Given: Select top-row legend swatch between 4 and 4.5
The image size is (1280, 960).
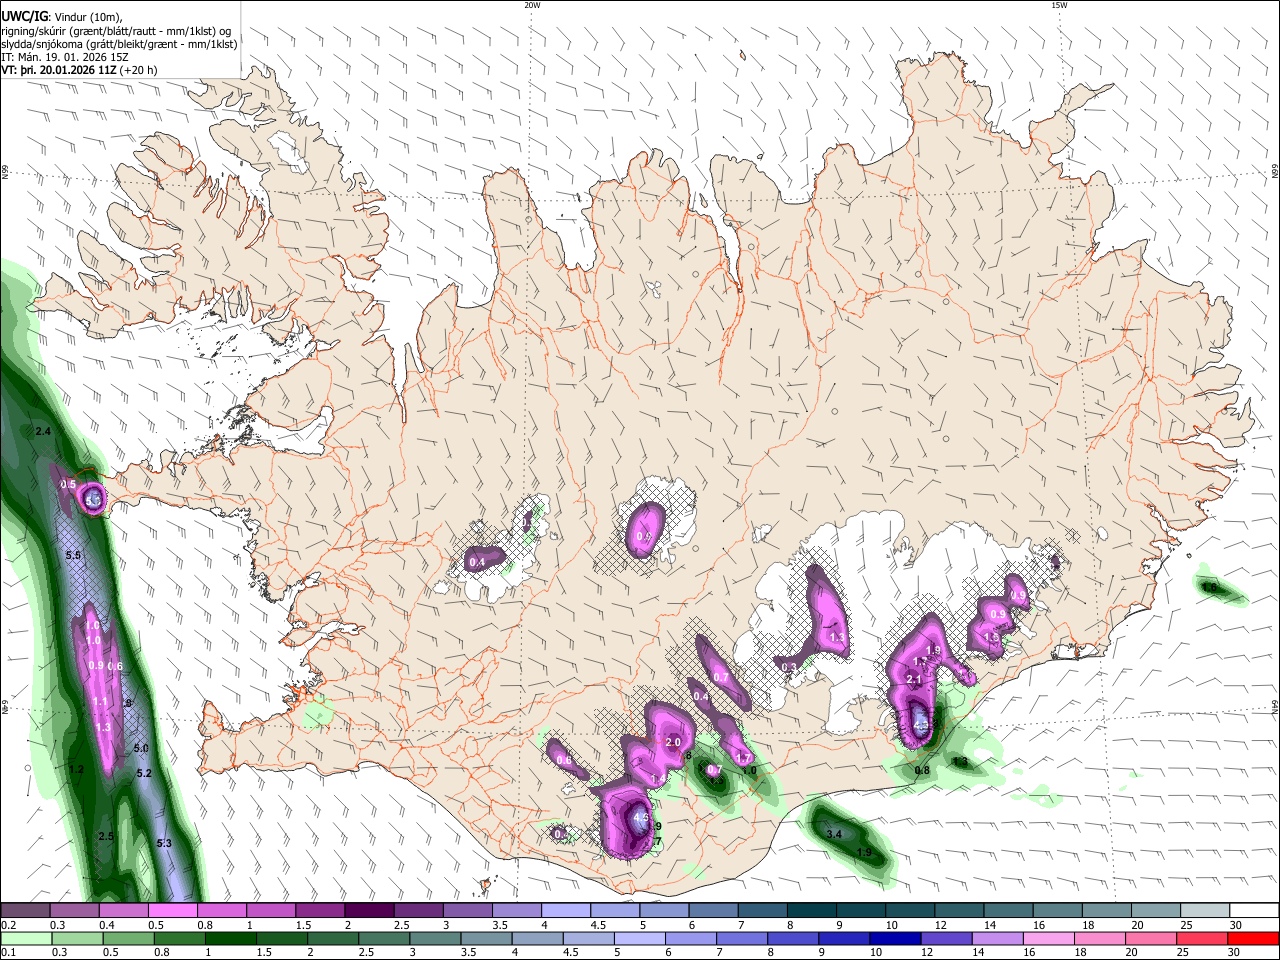Looking at the screenshot, I should [x=566, y=911].
